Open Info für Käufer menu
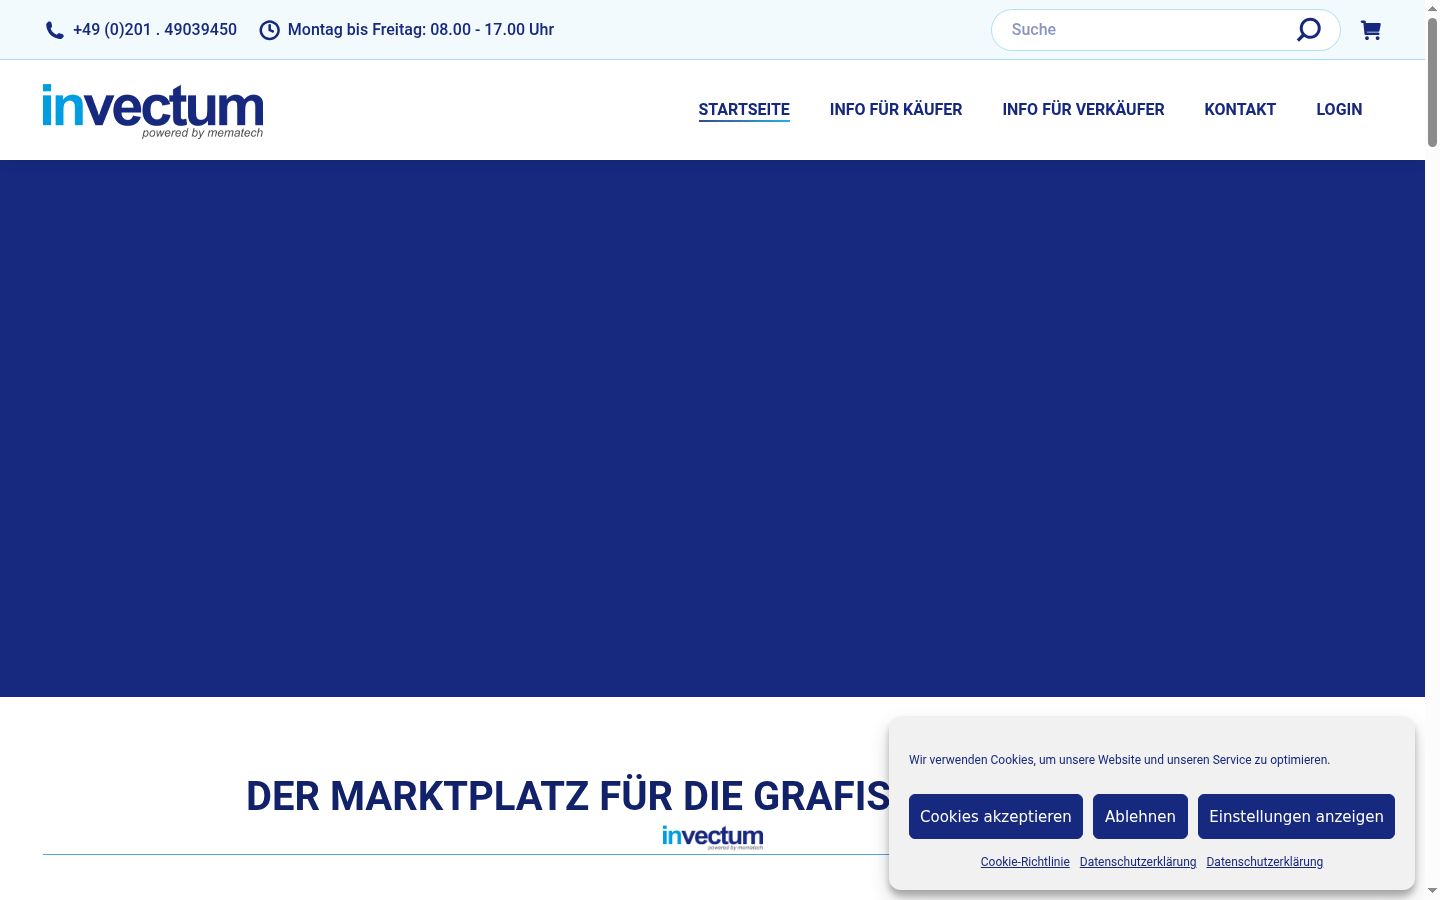This screenshot has height=900, width=1440. [896, 110]
